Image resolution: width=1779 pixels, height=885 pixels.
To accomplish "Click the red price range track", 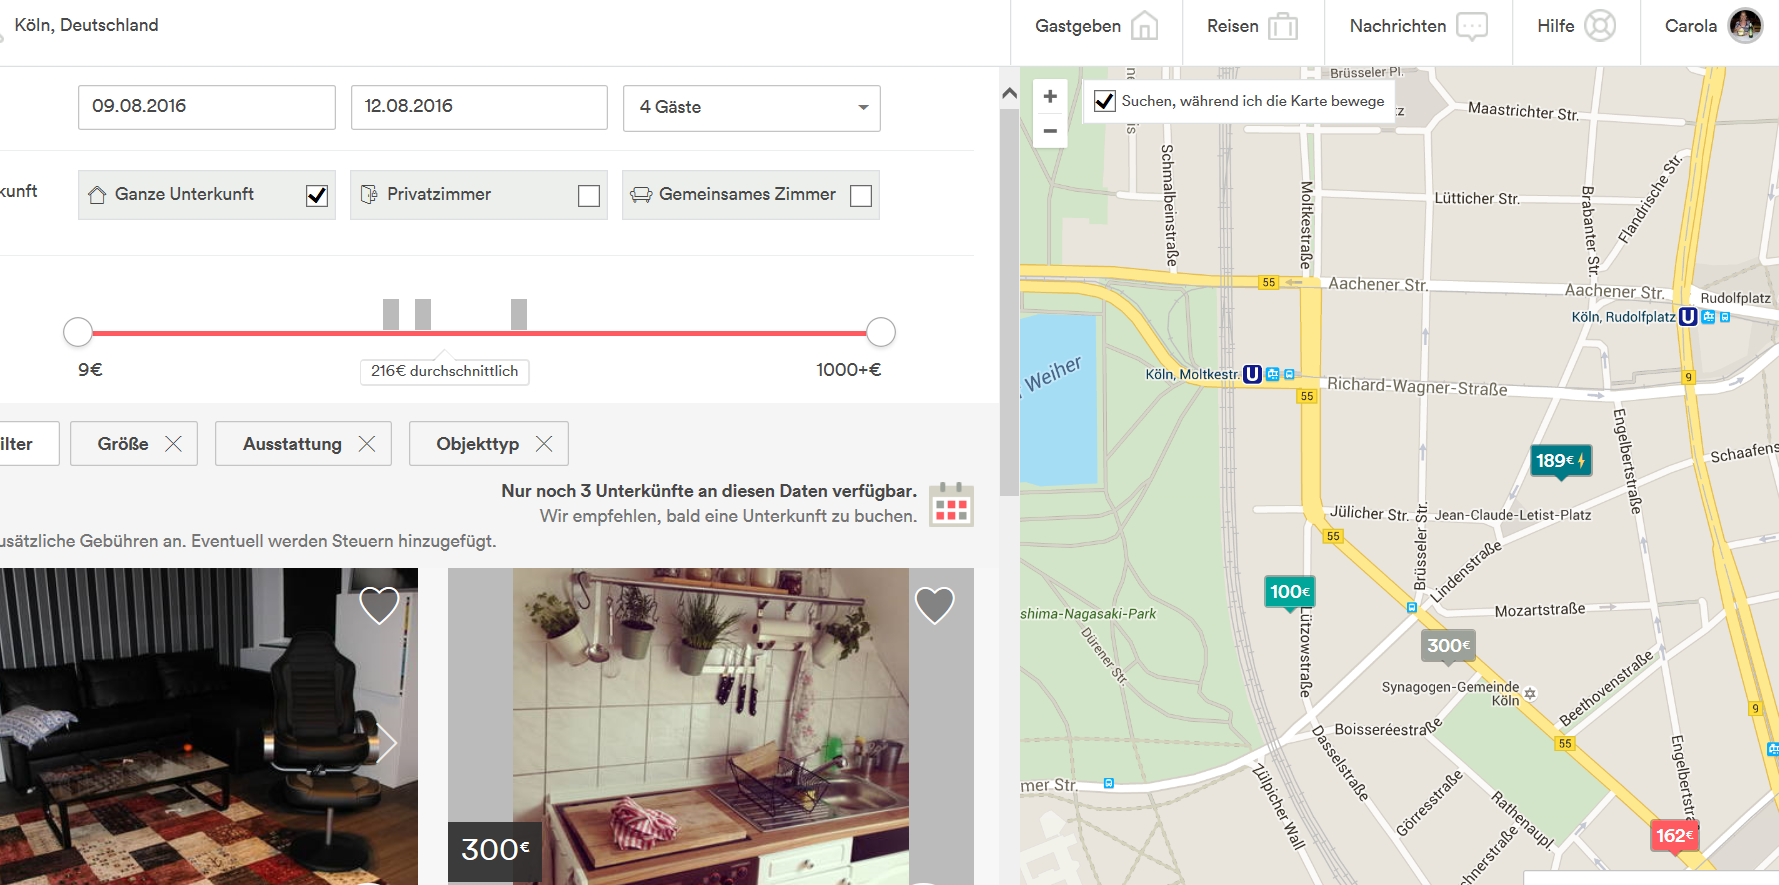I will 479,333.
